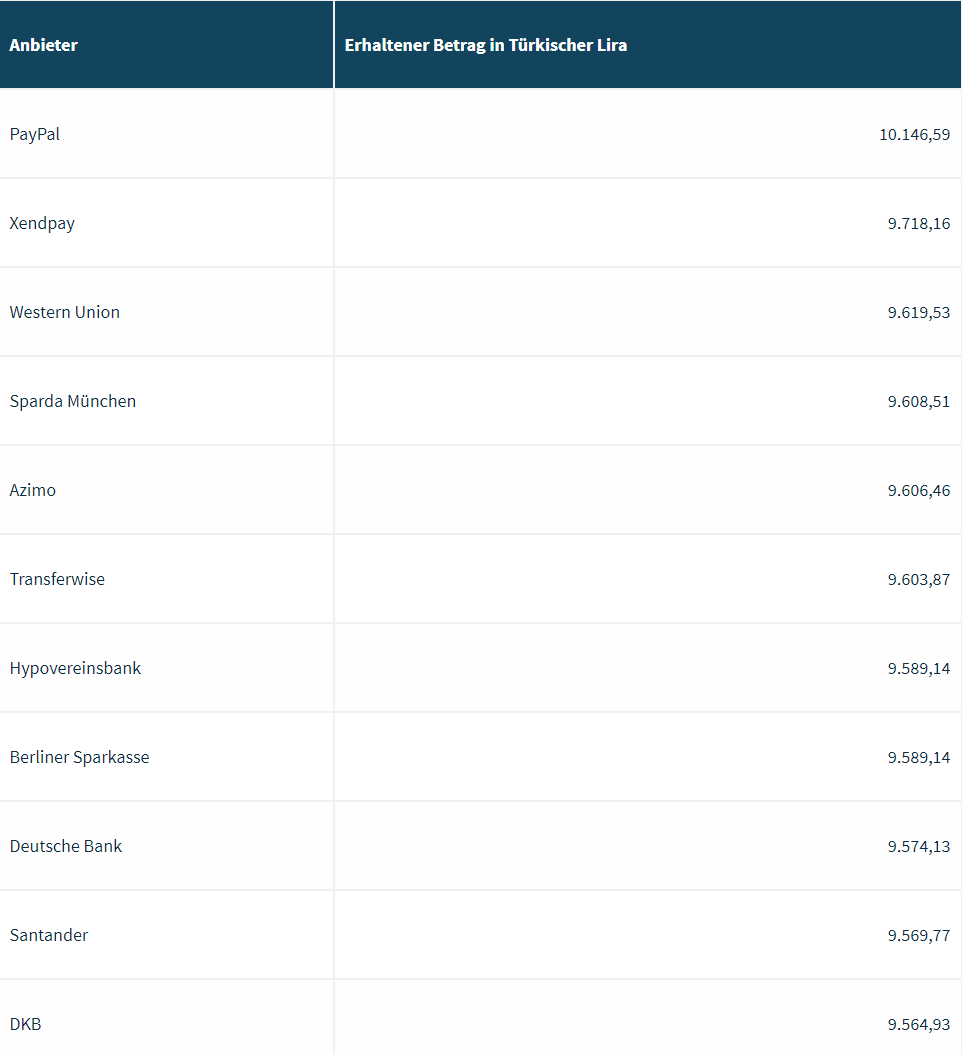Click the 9.574,13 amount
The height and width of the screenshot is (1055, 963).
[x=918, y=846]
